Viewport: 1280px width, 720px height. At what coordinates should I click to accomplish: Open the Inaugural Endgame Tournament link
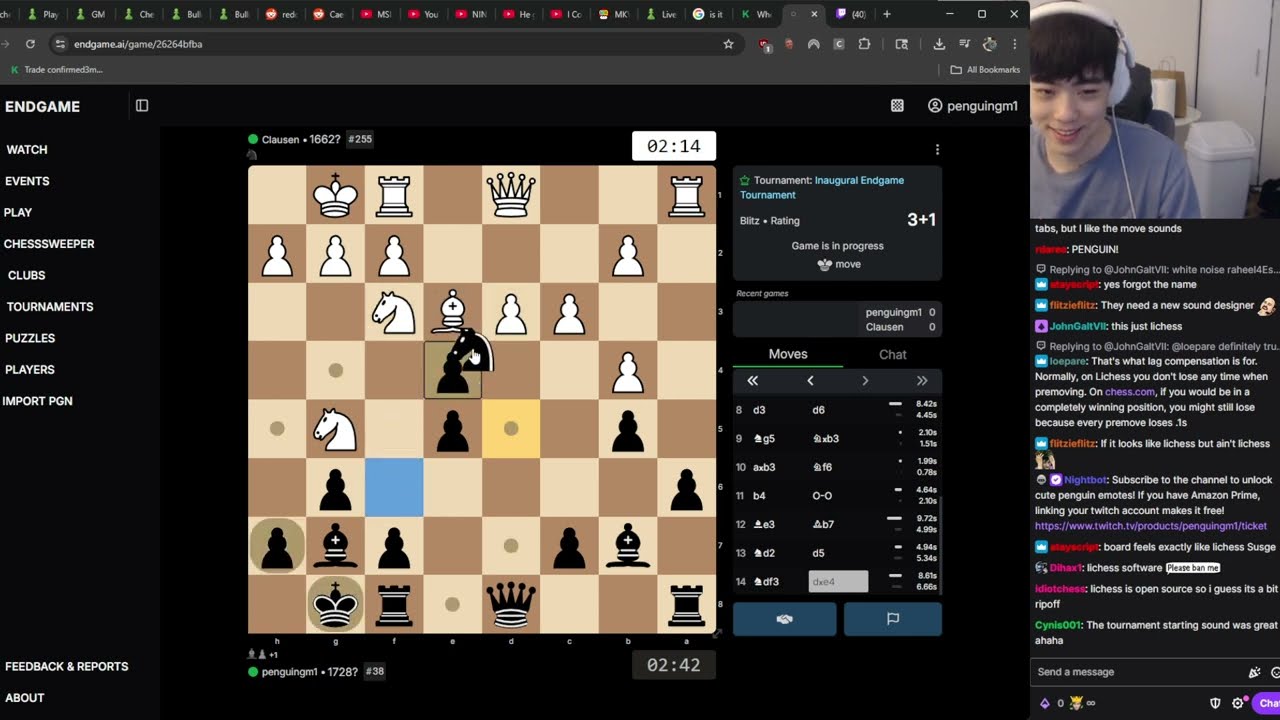pos(822,187)
